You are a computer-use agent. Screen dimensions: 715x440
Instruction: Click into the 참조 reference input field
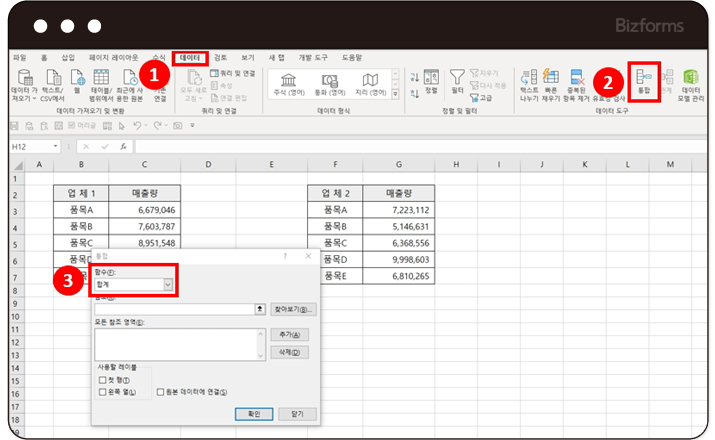174,309
